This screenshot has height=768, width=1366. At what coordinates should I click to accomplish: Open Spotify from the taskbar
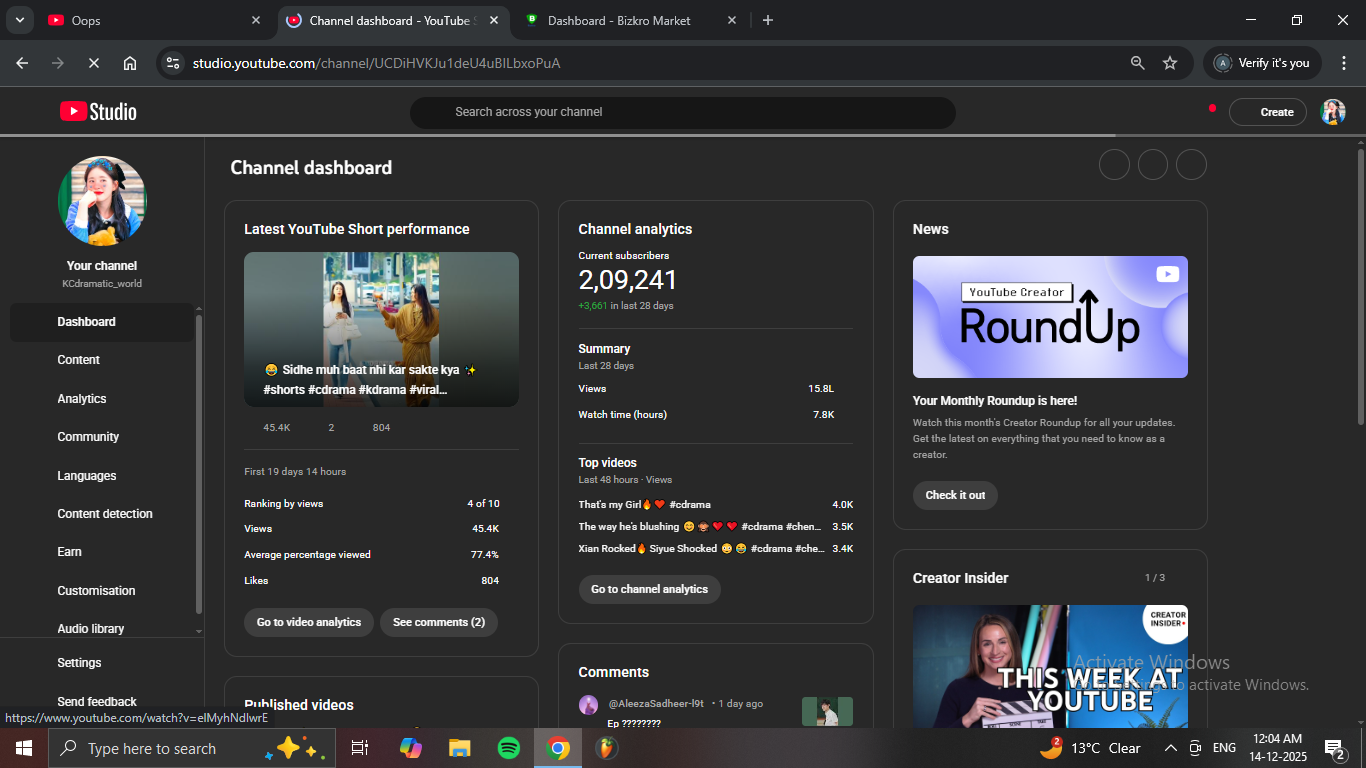click(509, 748)
